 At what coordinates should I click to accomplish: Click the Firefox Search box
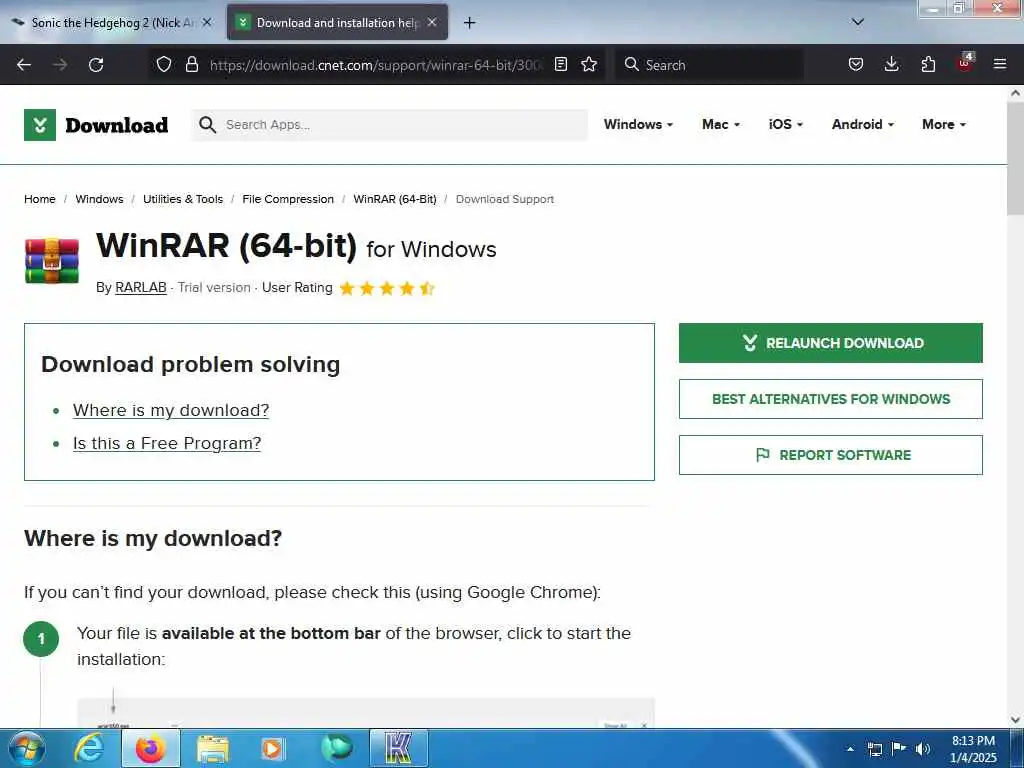pos(709,65)
